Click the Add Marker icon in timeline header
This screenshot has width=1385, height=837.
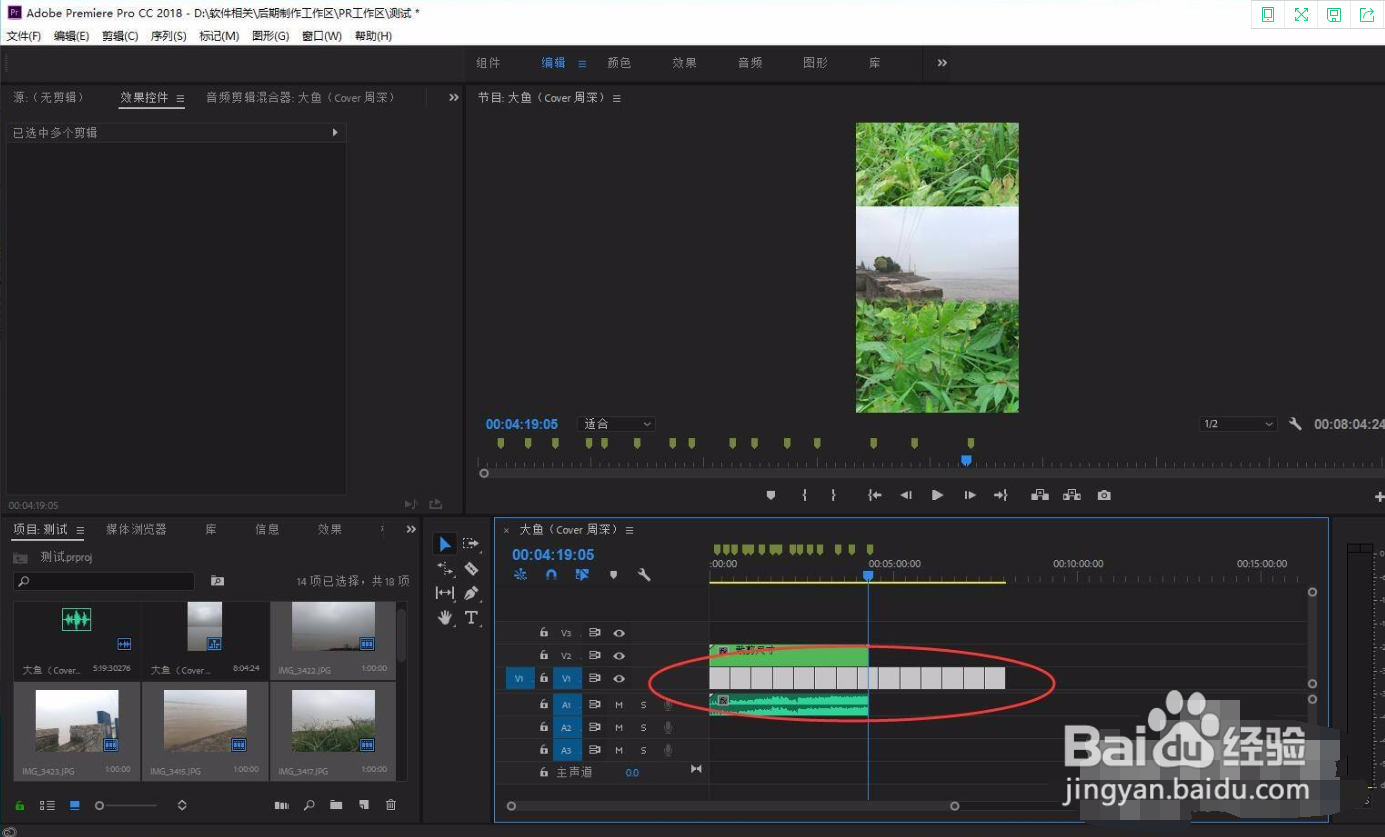pos(613,575)
